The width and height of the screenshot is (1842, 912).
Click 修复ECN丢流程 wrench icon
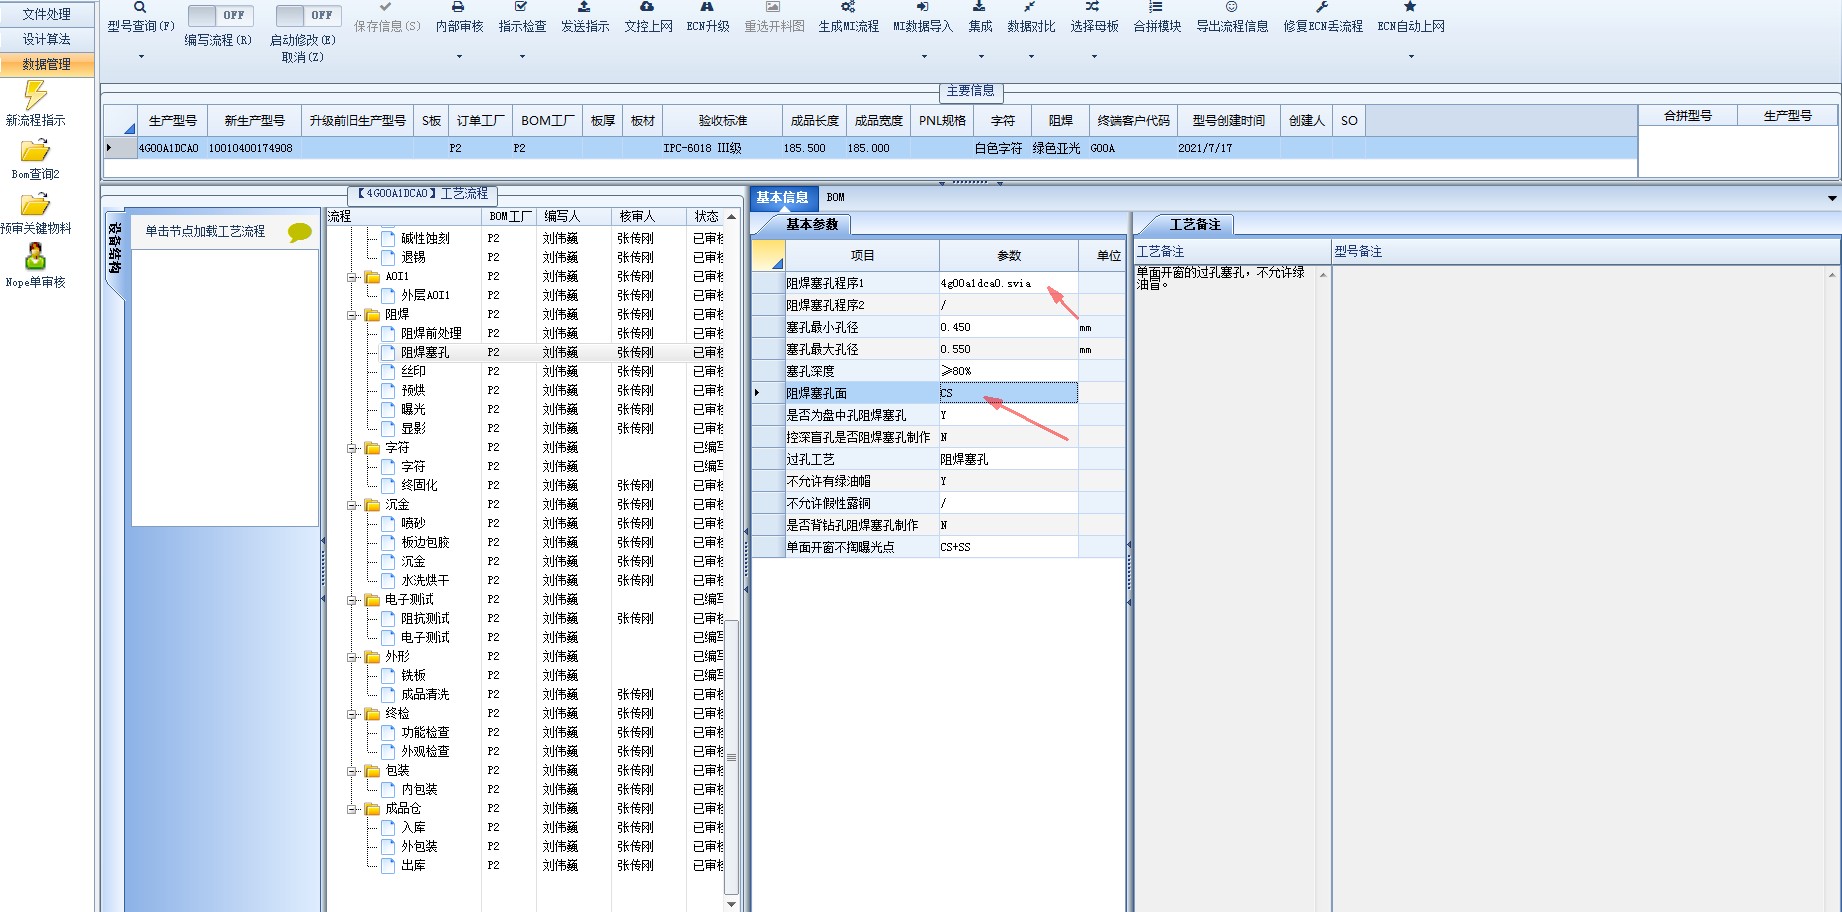(x=1322, y=7)
